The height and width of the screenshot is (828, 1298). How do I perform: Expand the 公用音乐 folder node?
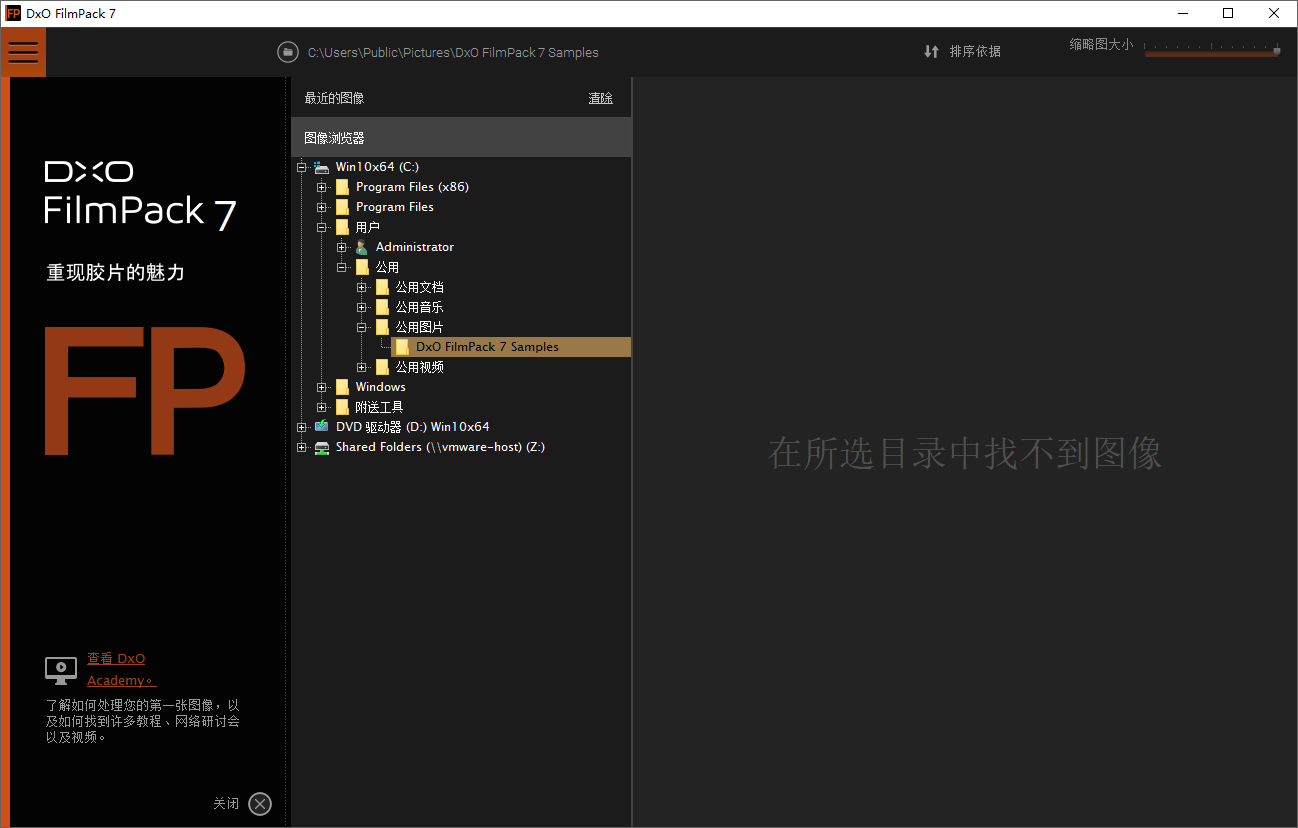361,307
